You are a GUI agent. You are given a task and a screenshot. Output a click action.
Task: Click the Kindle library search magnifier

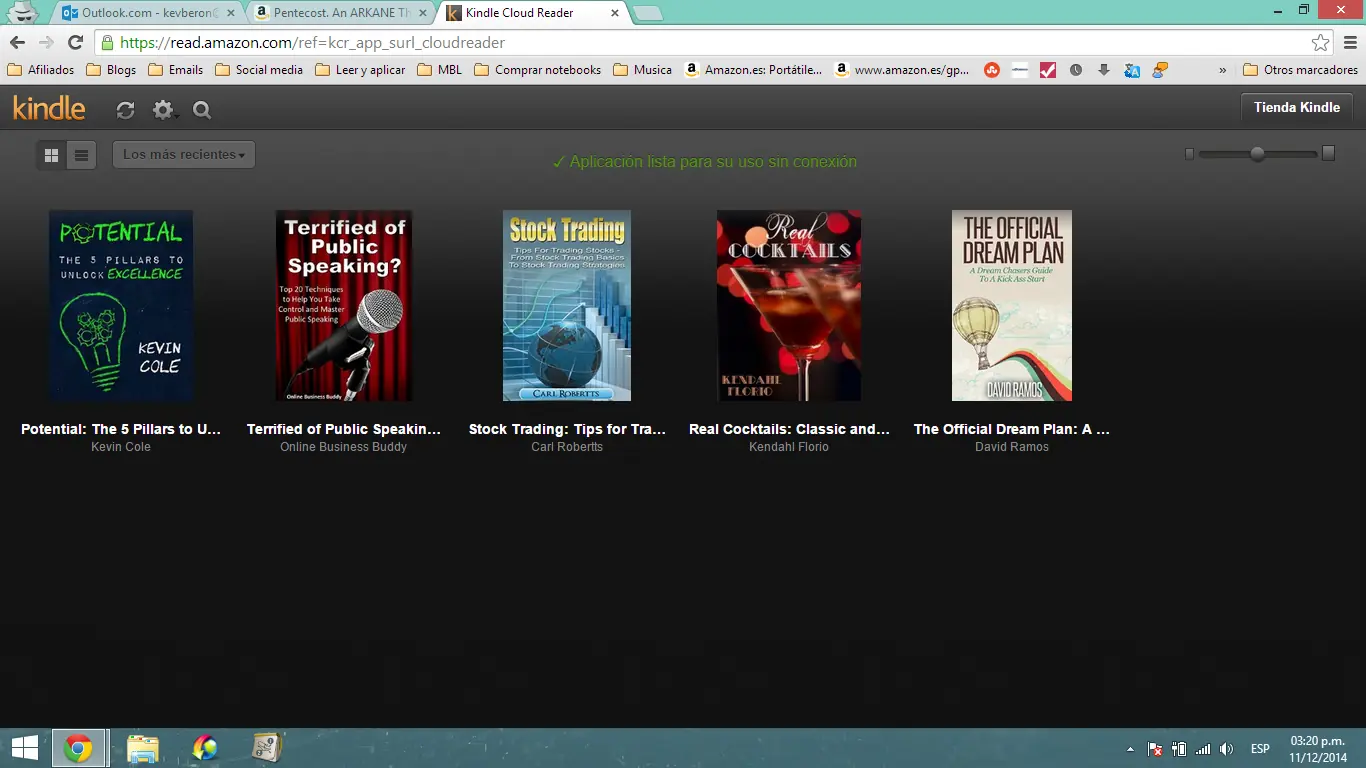pos(202,110)
